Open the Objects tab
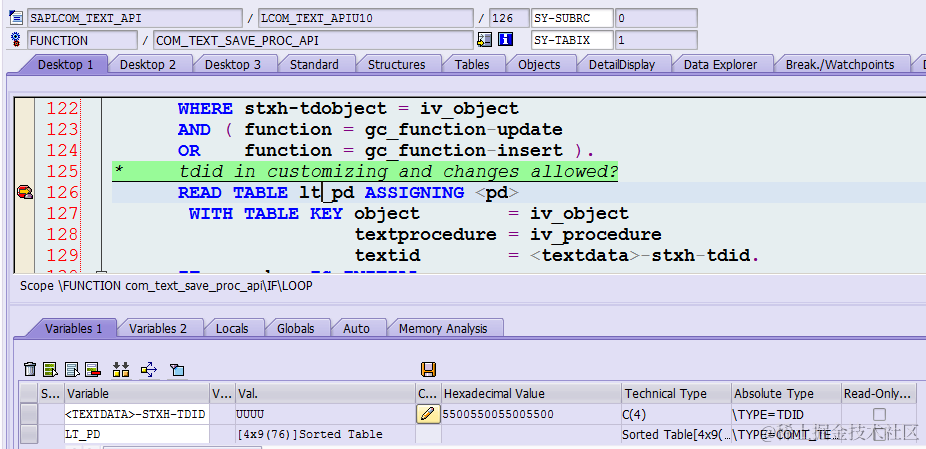 point(539,64)
